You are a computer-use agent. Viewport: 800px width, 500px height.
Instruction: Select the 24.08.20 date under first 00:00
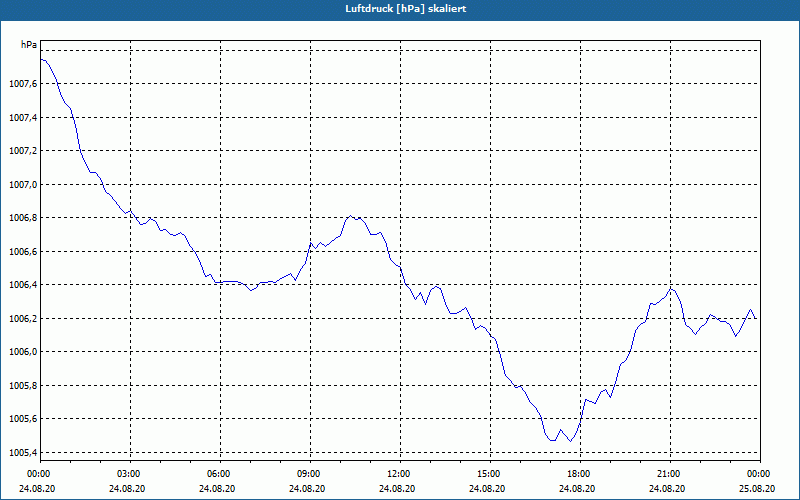point(37,488)
